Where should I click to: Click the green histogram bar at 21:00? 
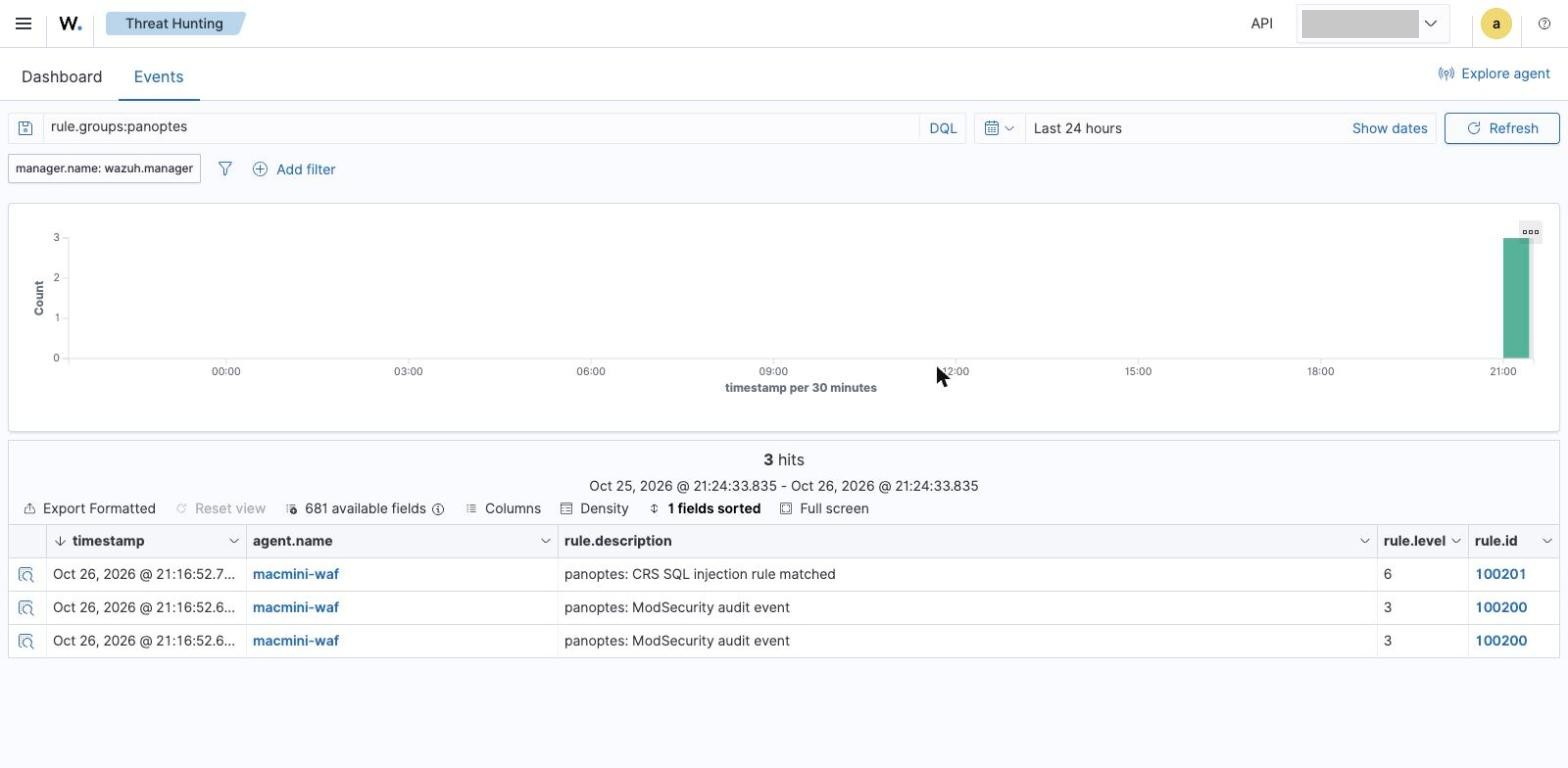[1516, 298]
